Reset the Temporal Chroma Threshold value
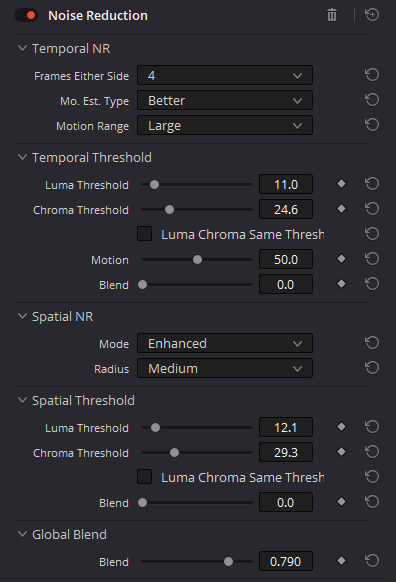The width and height of the screenshot is (396, 582). pos(372,209)
